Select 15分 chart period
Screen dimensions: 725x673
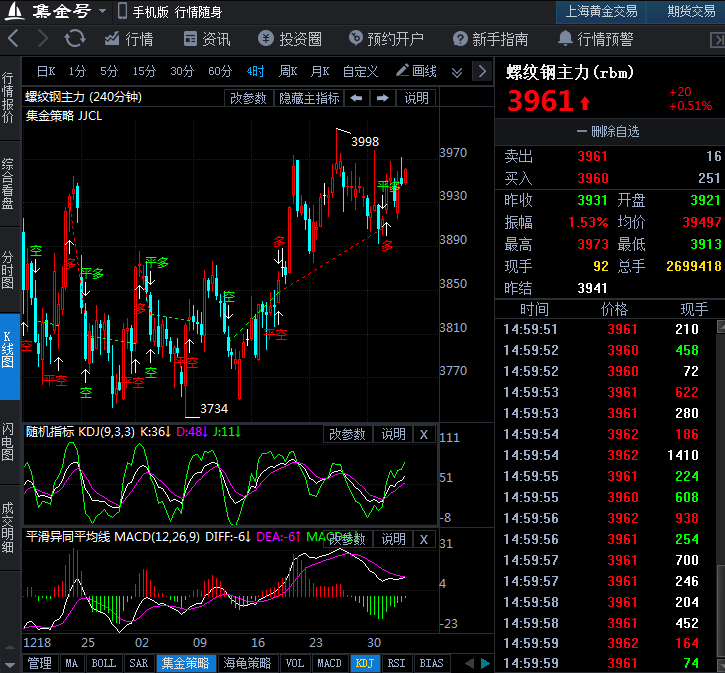(x=144, y=71)
